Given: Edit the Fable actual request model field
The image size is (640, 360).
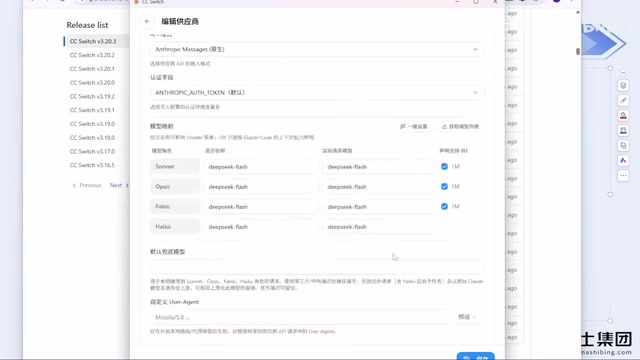Looking at the screenshot, I should (380, 207).
